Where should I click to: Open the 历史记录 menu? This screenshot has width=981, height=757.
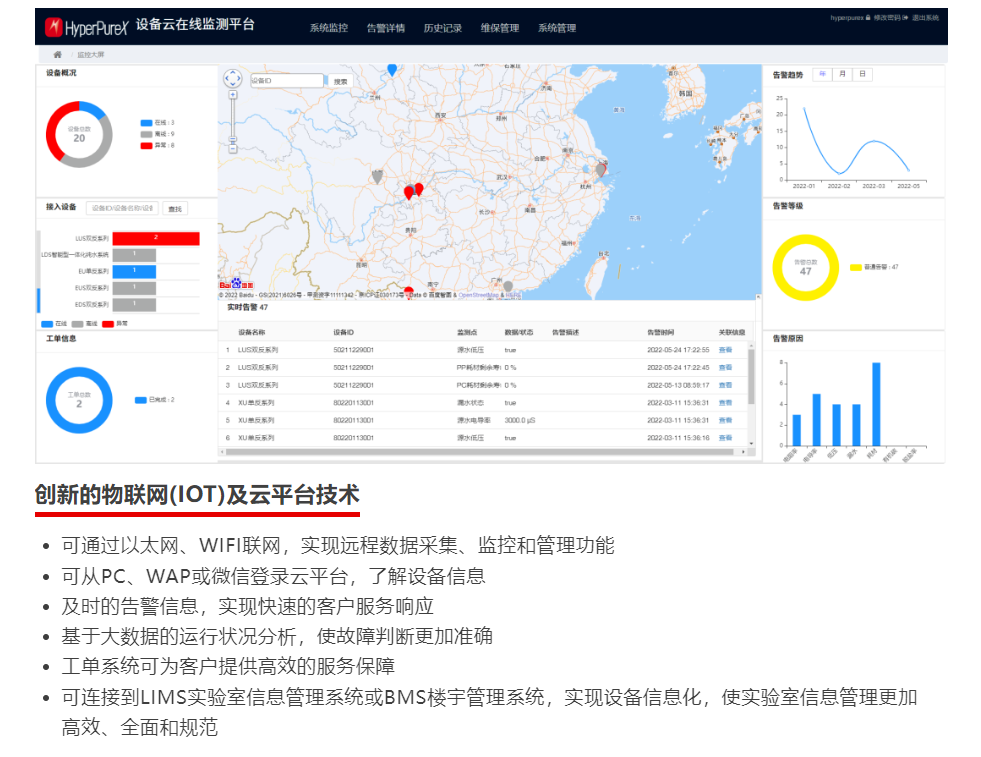coord(442,28)
